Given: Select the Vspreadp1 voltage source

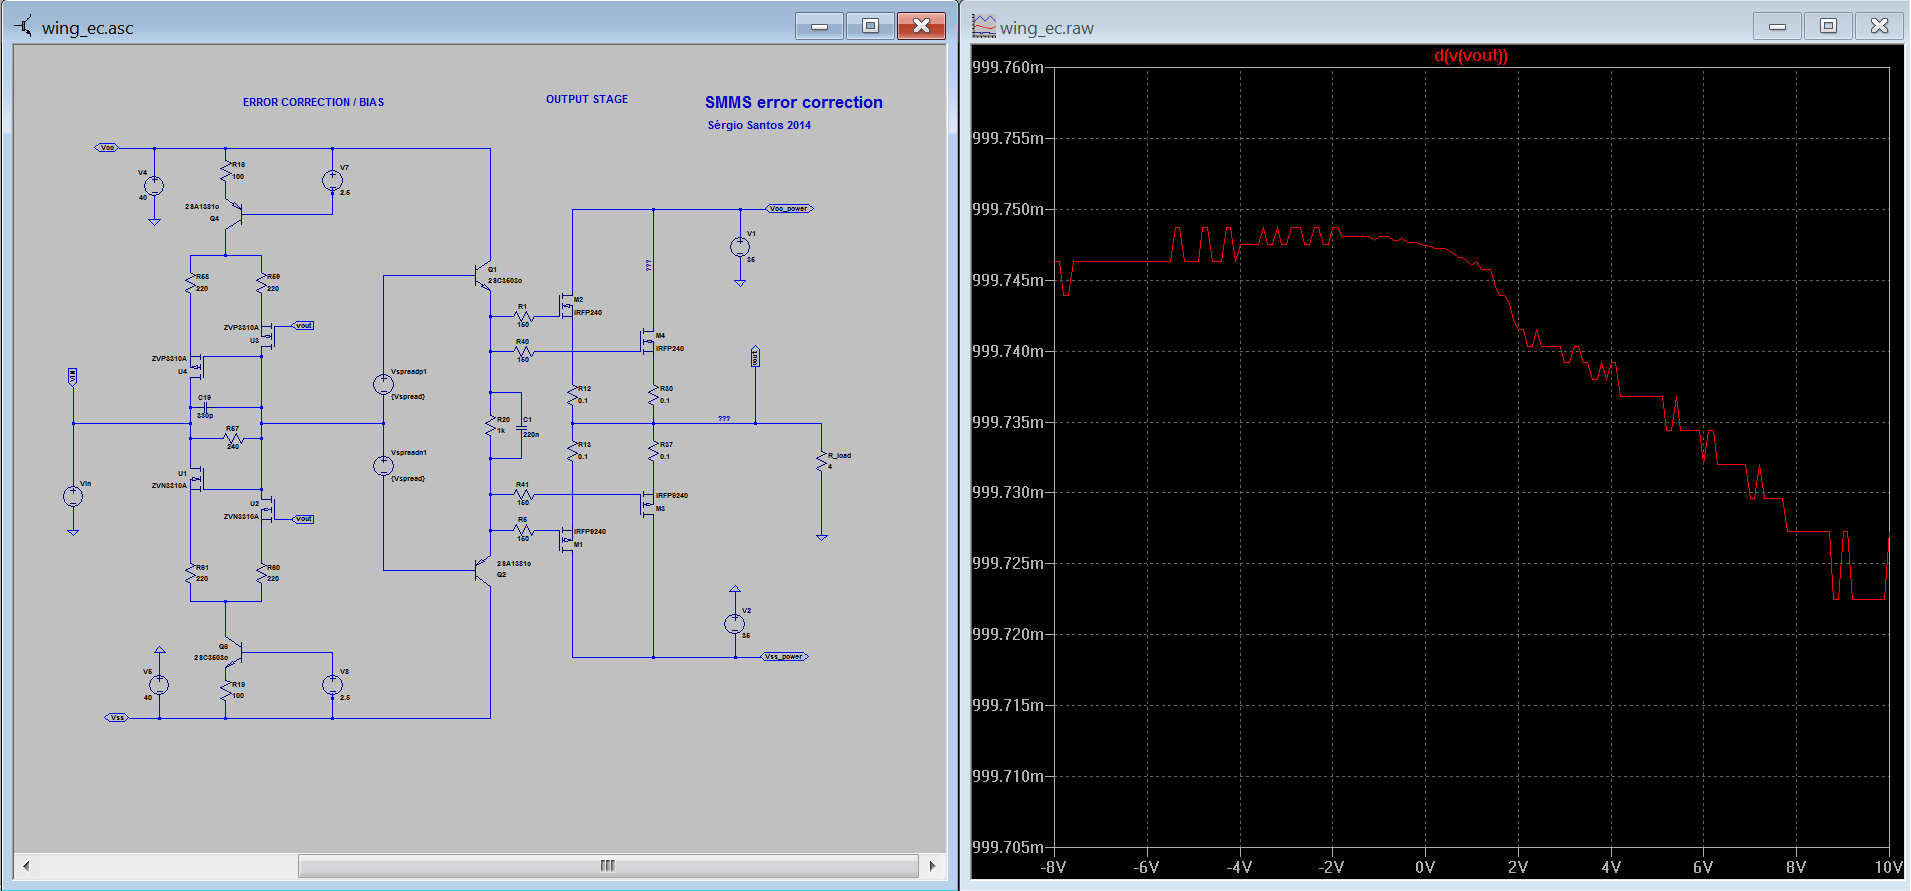Looking at the screenshot, I should pyautogui.click(x=383, y=384).
